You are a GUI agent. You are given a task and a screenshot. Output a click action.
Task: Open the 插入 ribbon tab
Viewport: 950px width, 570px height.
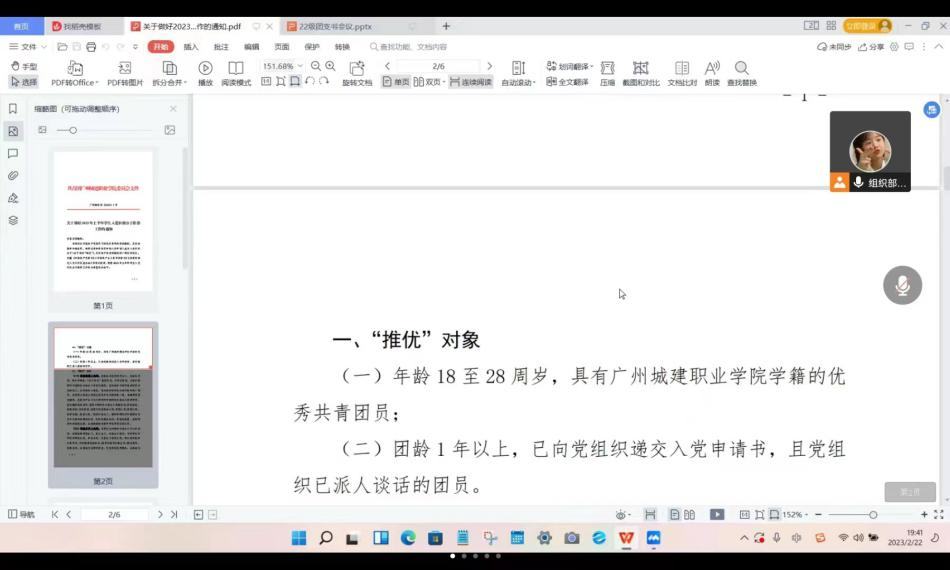click(191, 47)
